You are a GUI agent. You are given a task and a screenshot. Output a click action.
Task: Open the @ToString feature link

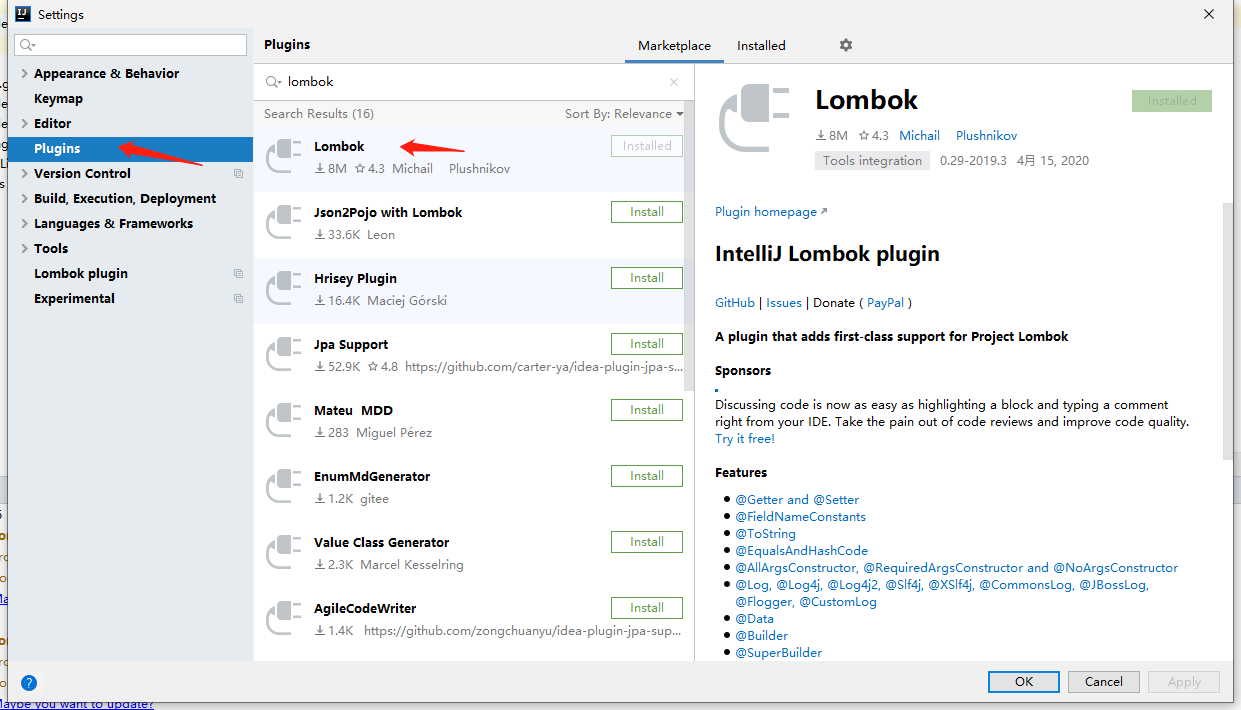[766, 534]
